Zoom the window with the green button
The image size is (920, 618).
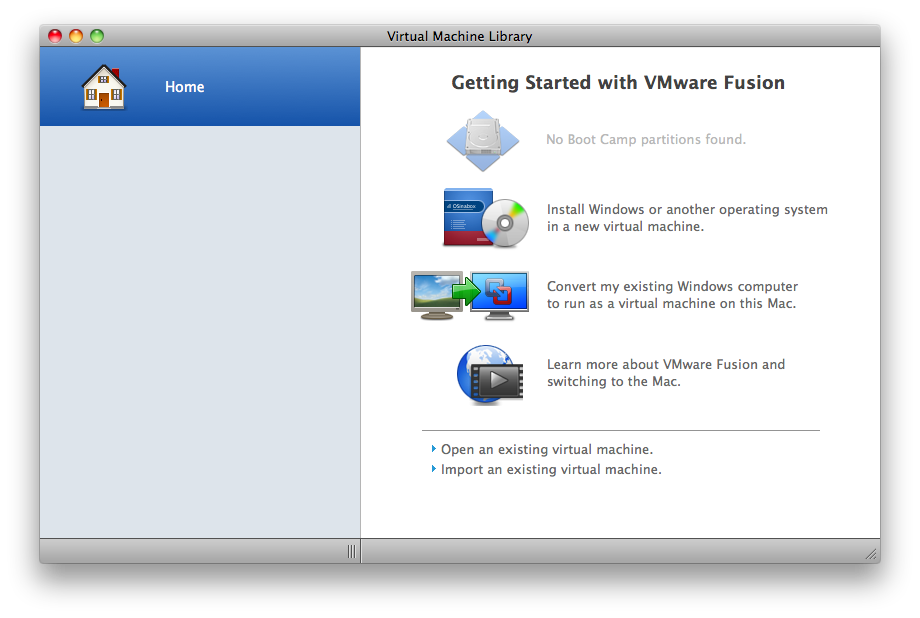(x=97, y=36)
